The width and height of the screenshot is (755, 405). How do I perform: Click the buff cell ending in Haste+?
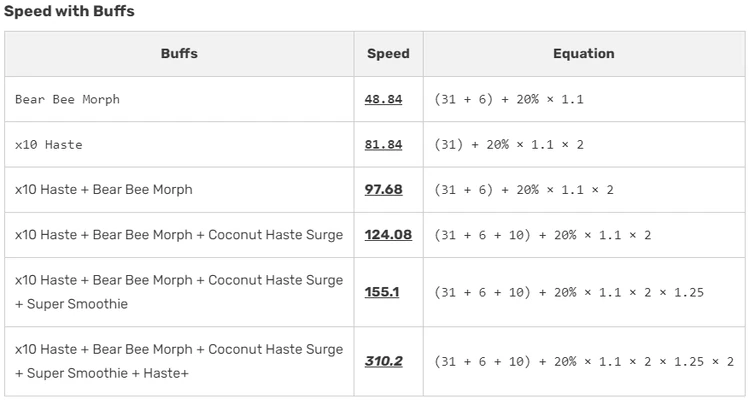[179, 361]
